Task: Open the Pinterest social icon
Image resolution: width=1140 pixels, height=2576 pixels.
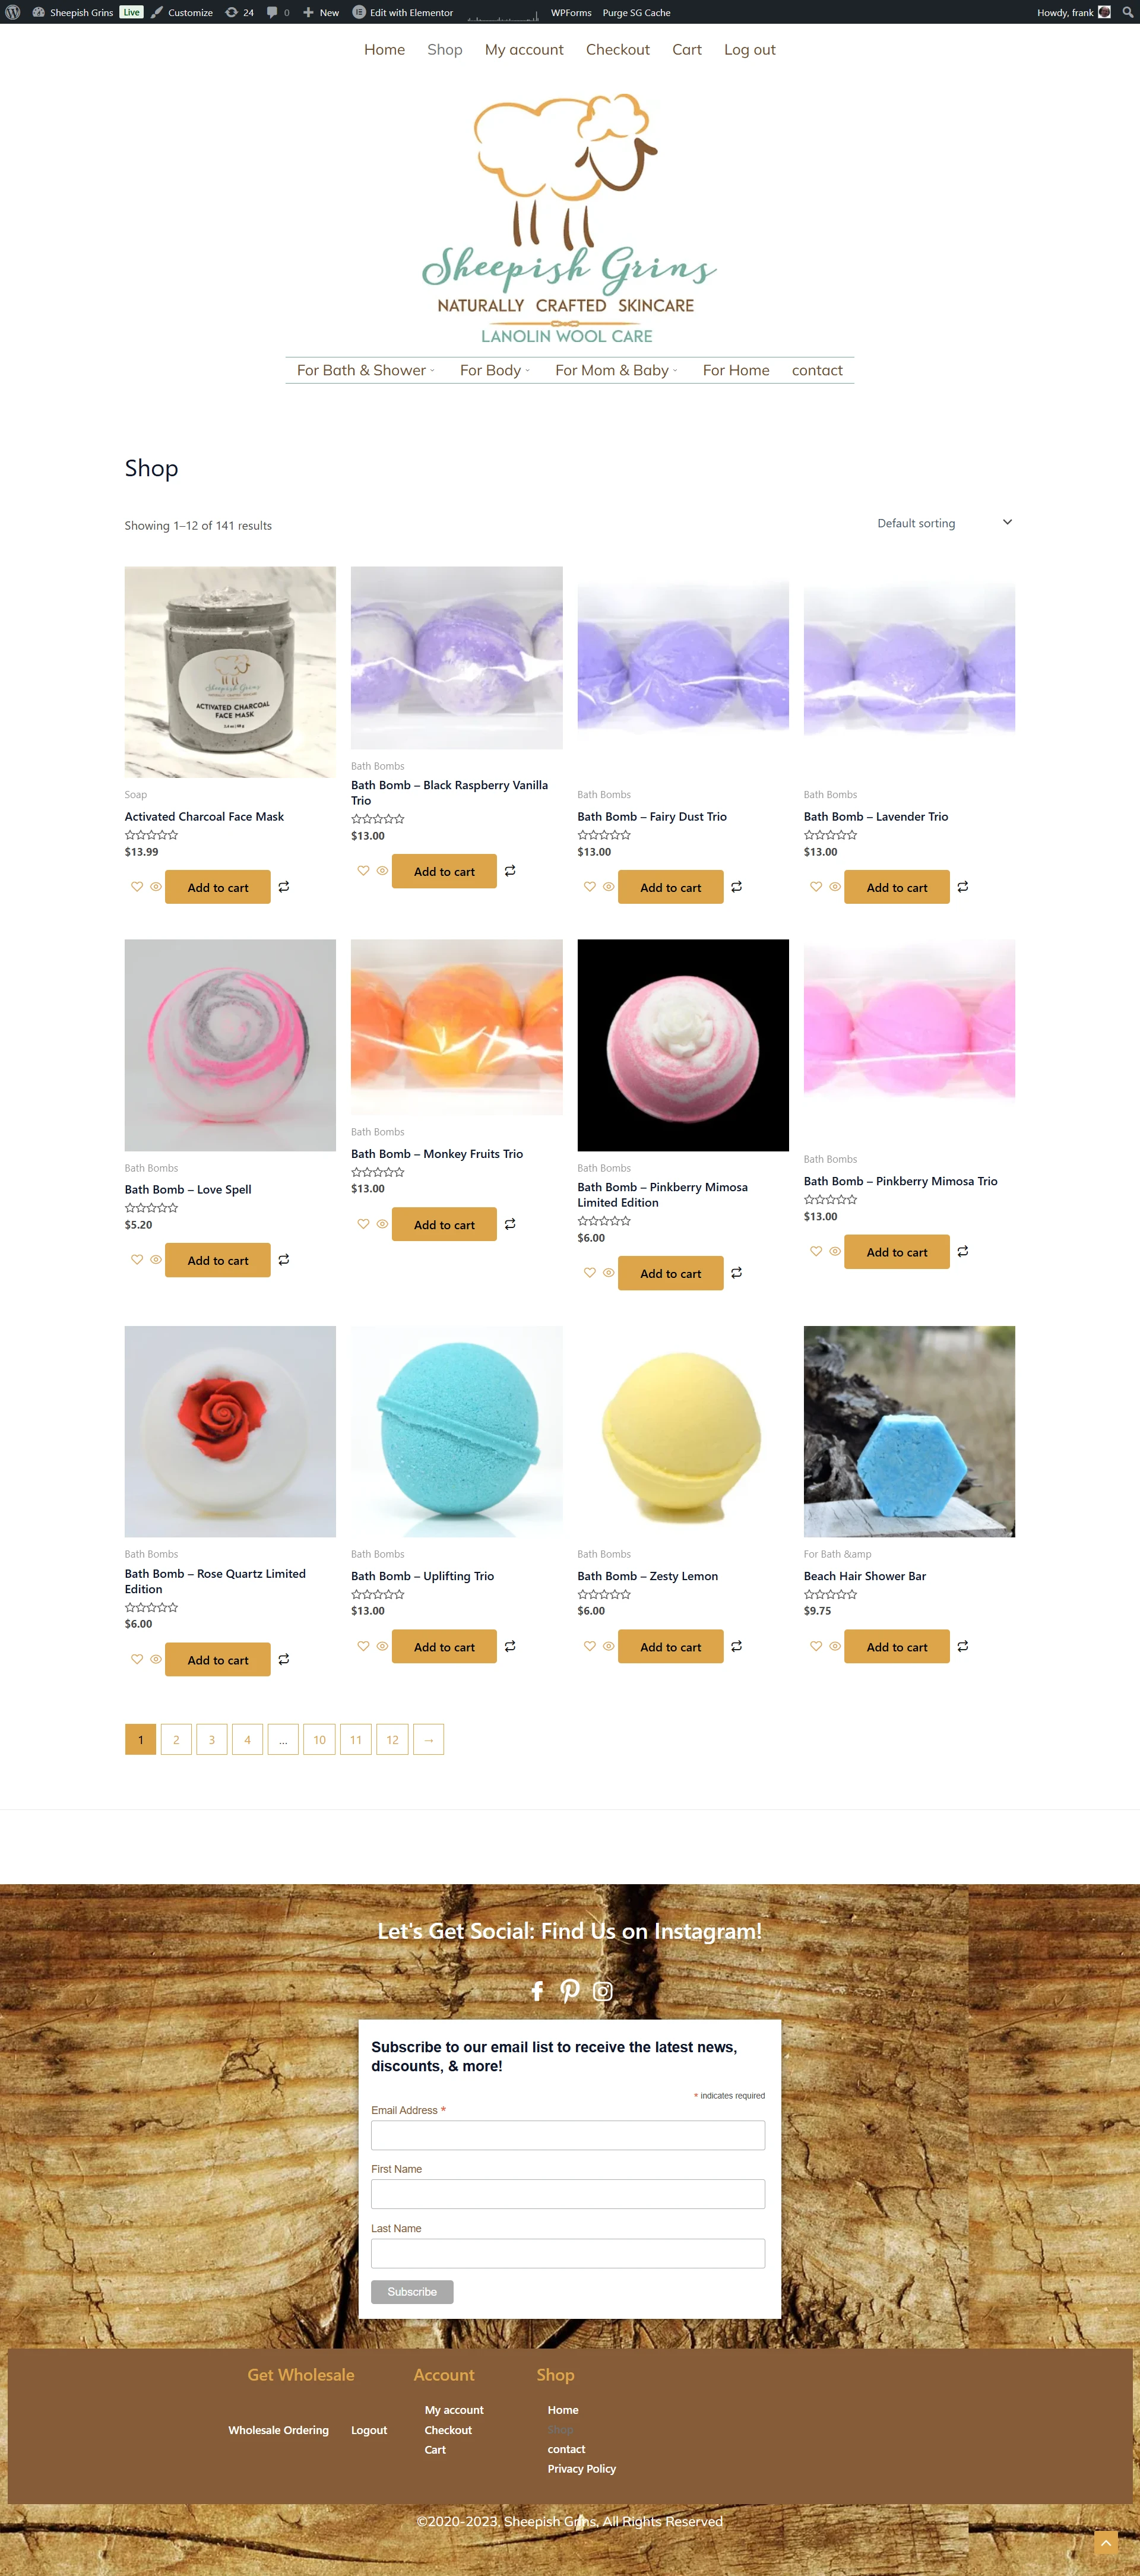Action: [570, 1991]
